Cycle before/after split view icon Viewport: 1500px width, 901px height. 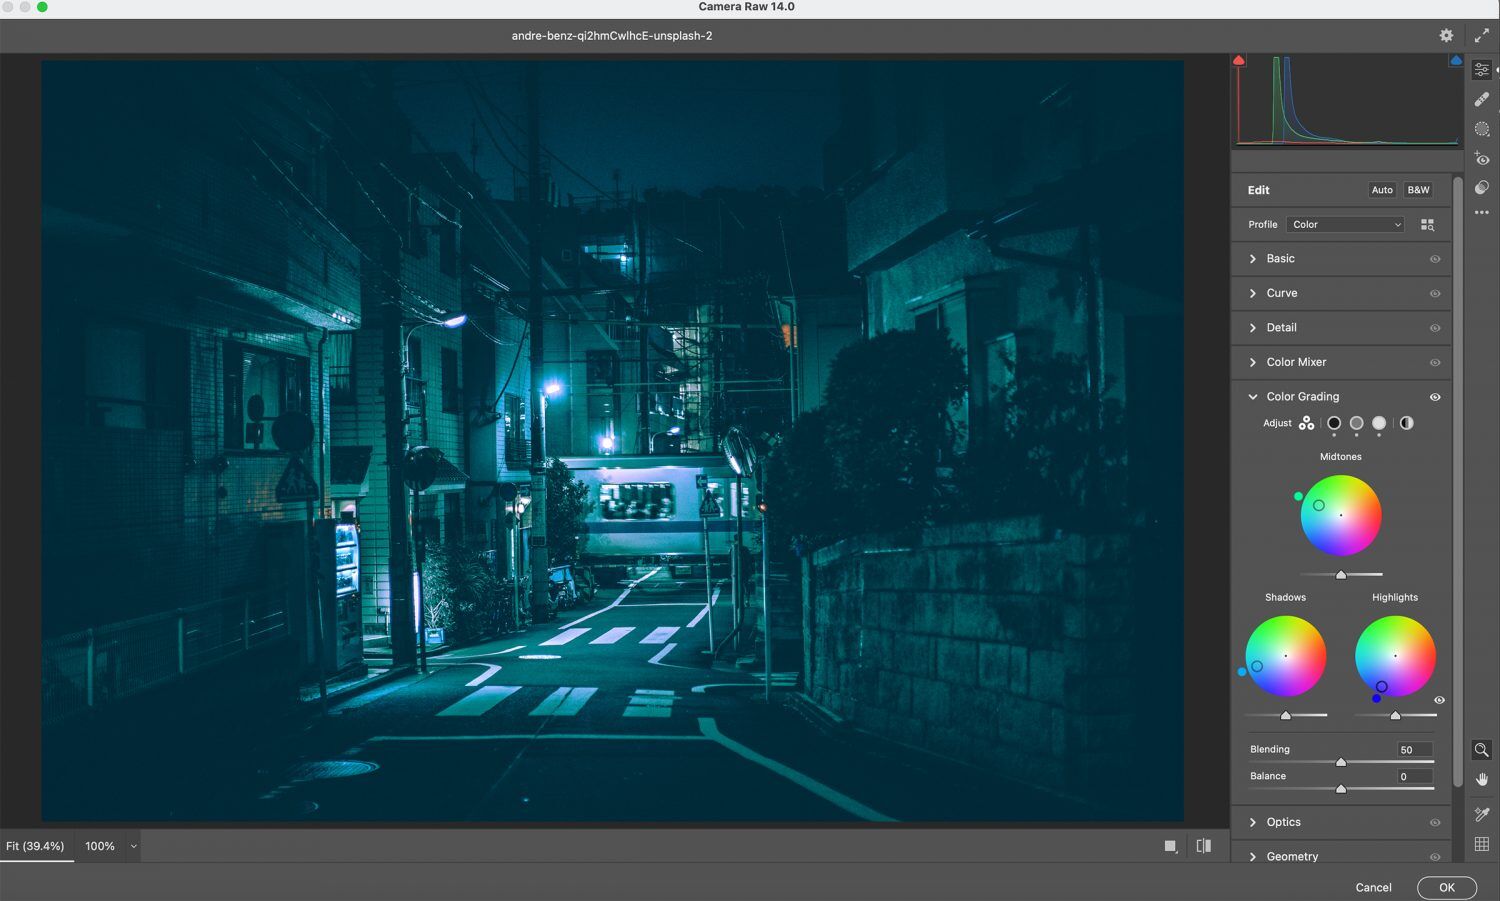[1204, 846]
